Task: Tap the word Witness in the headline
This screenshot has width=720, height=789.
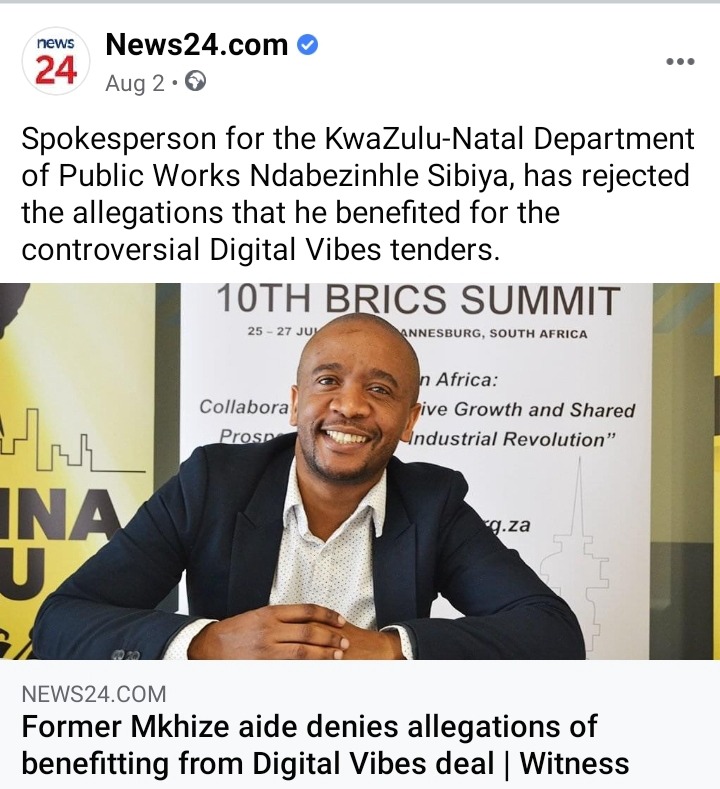Action: click(574, 763)
